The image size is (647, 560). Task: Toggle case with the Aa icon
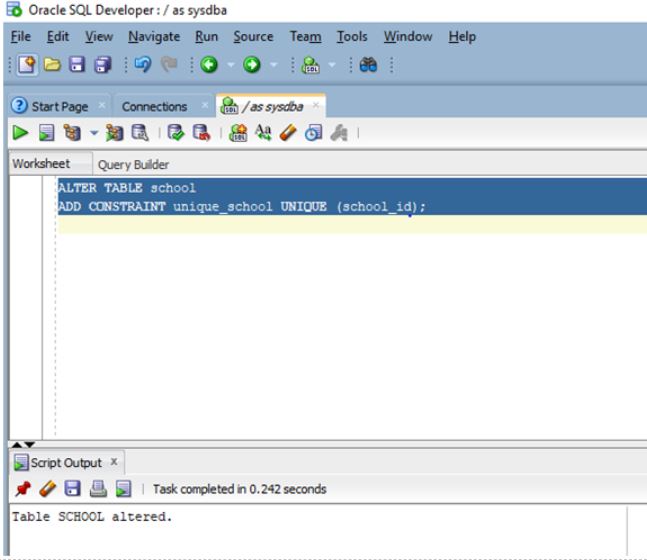point(263,133)
